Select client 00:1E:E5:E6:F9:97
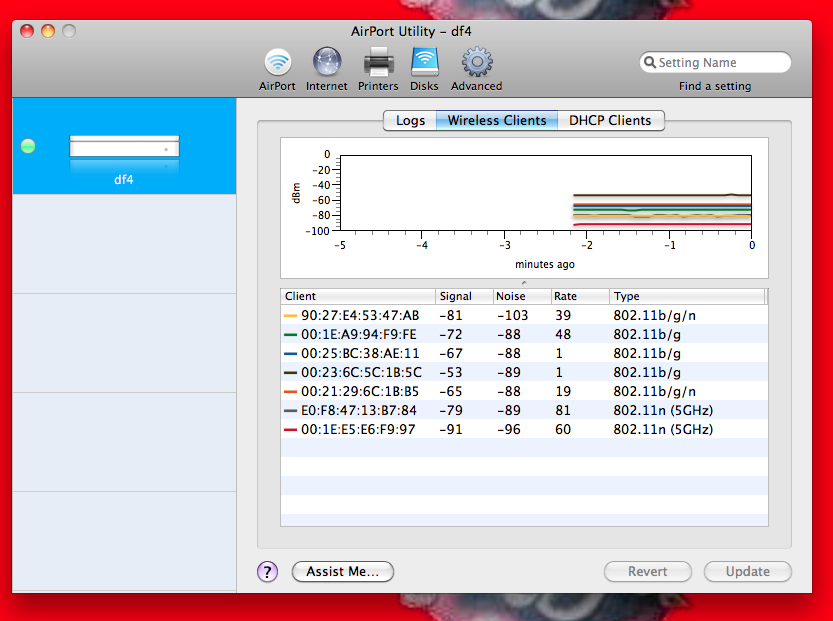 [524, 429]
